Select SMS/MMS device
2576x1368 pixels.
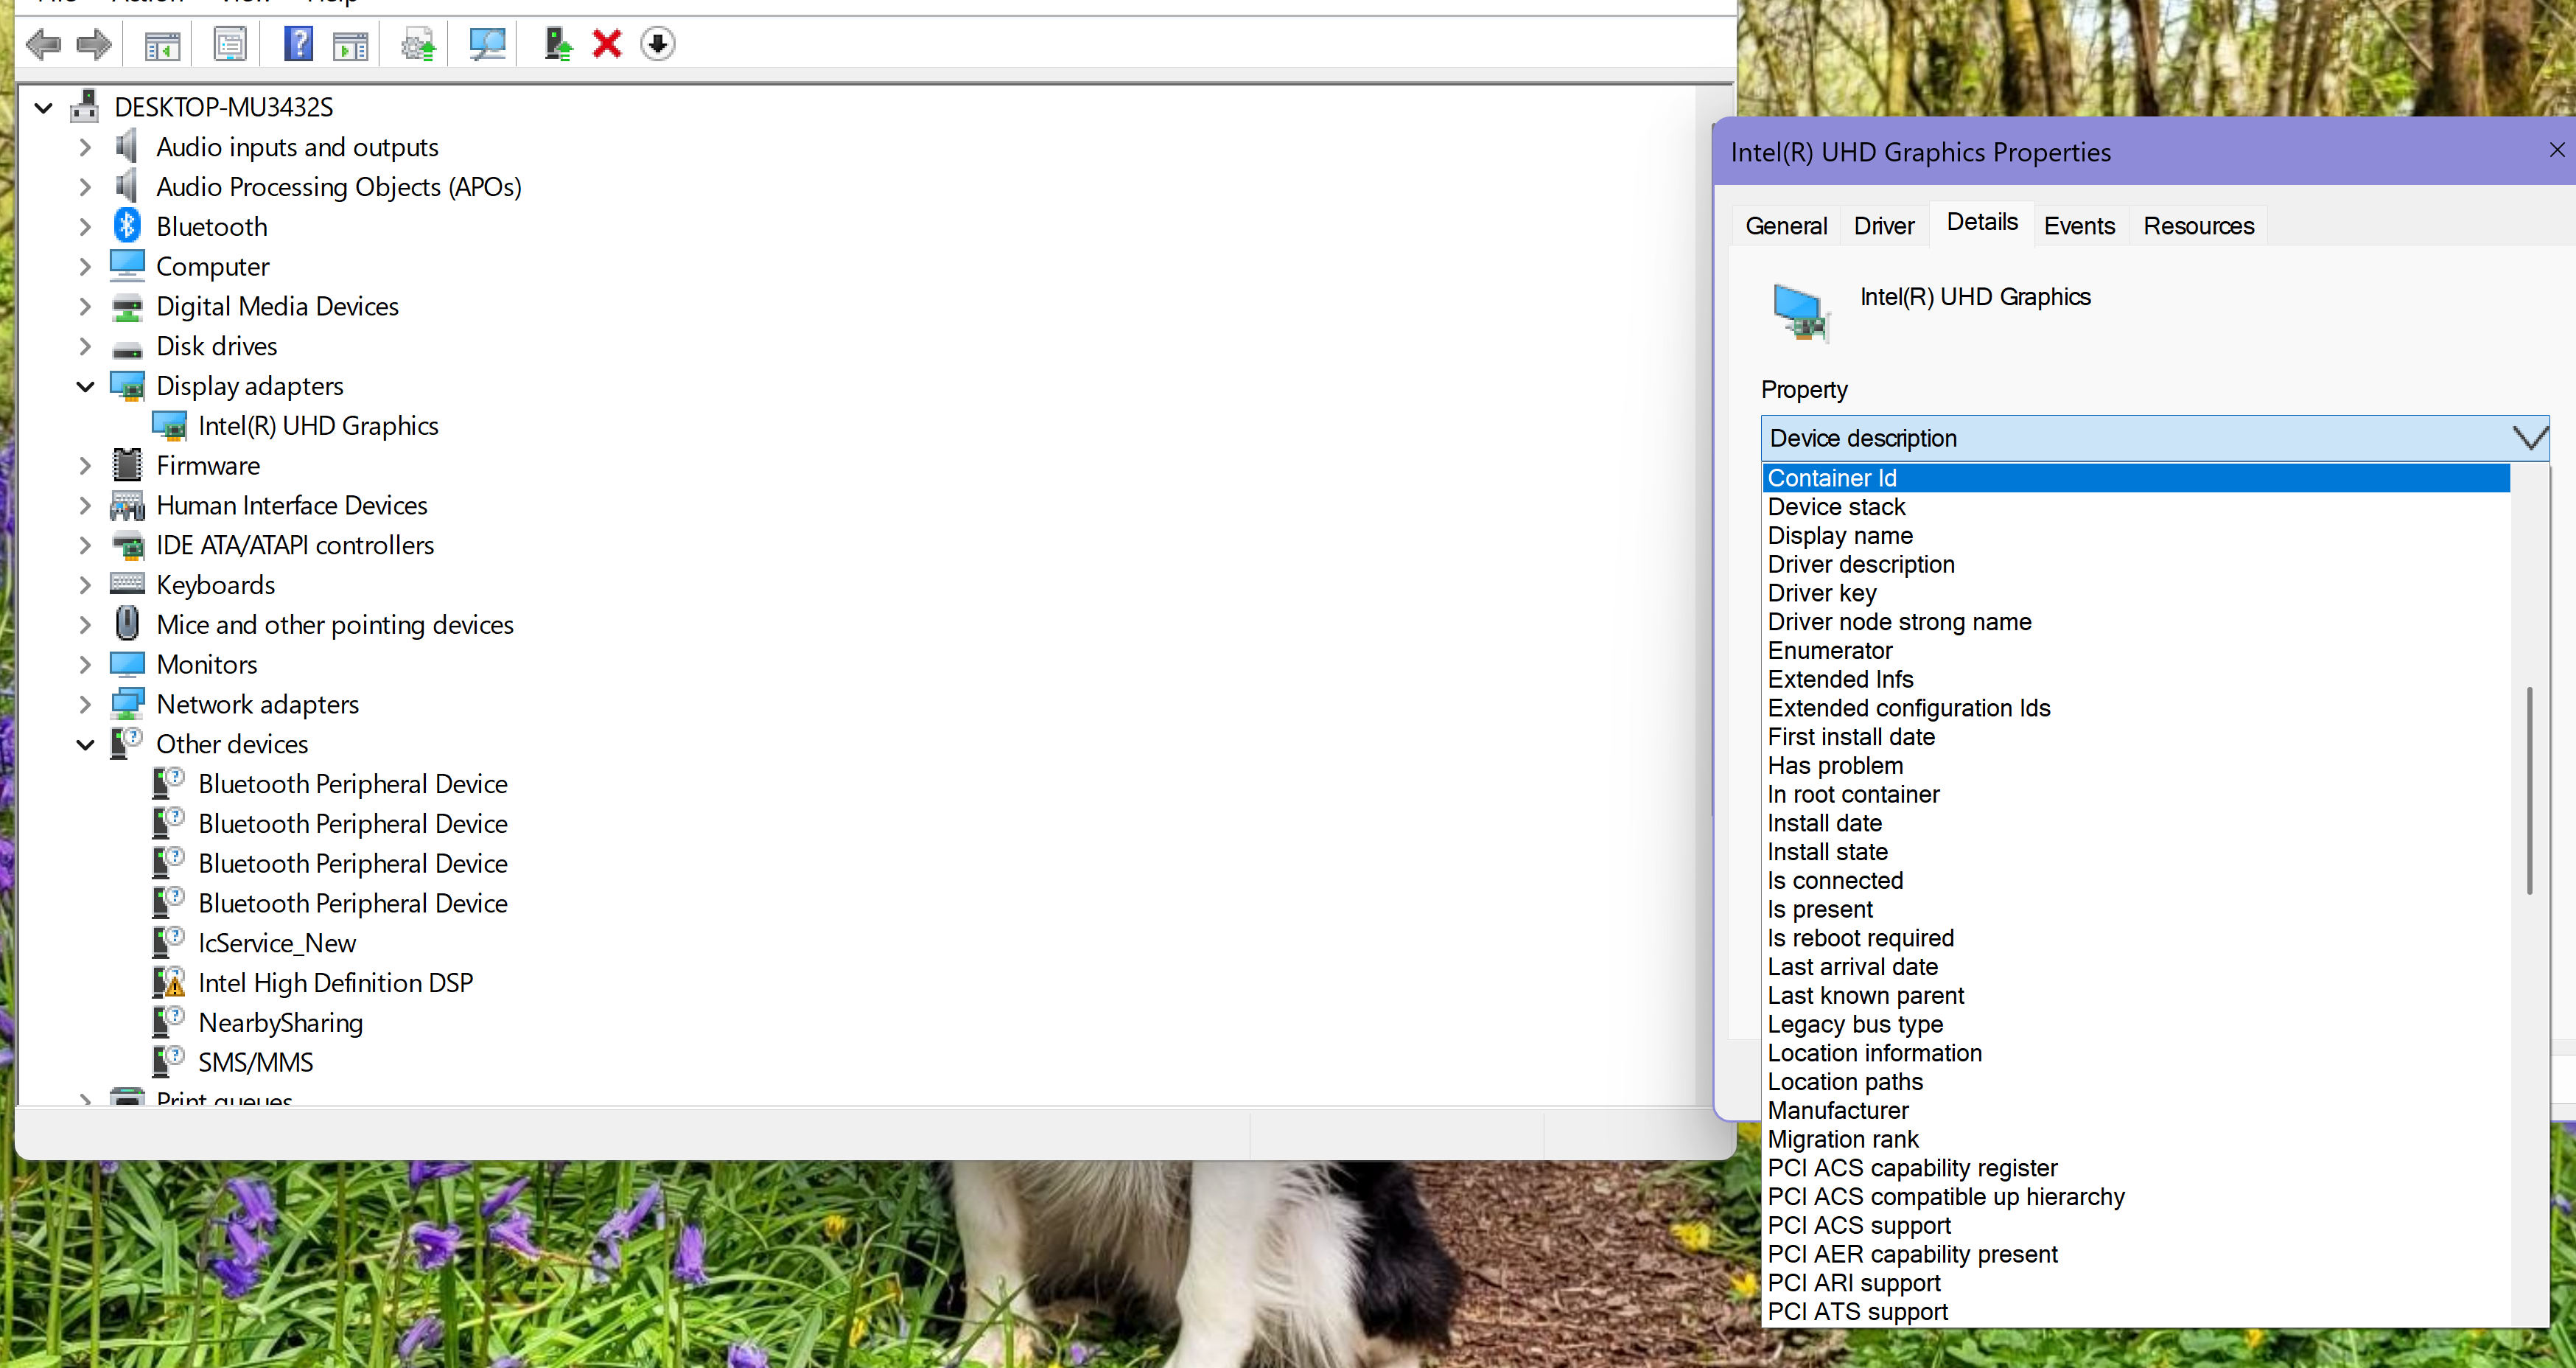click(x=255, y=1062)
